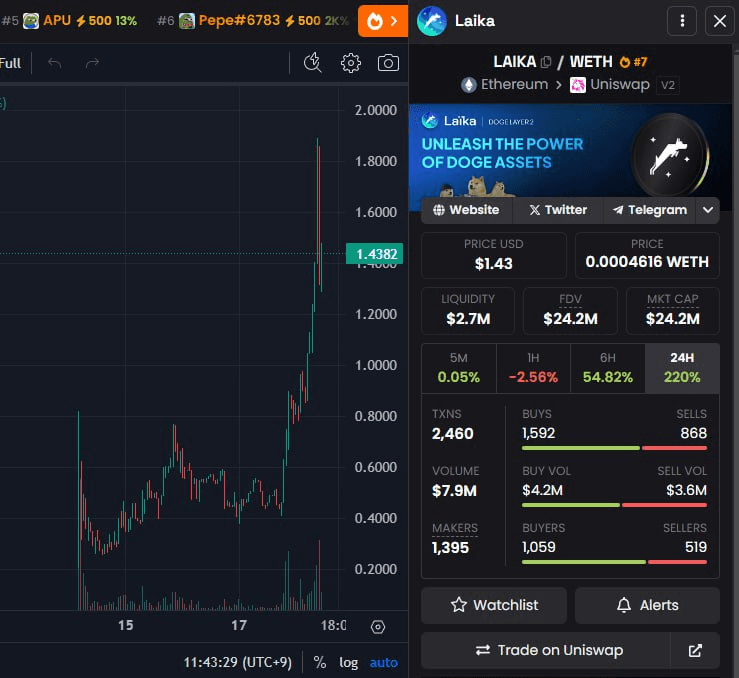This screenshot has height=678, width=739.
Task: Toggle percent scale on chart
Action: coord(320,662)
